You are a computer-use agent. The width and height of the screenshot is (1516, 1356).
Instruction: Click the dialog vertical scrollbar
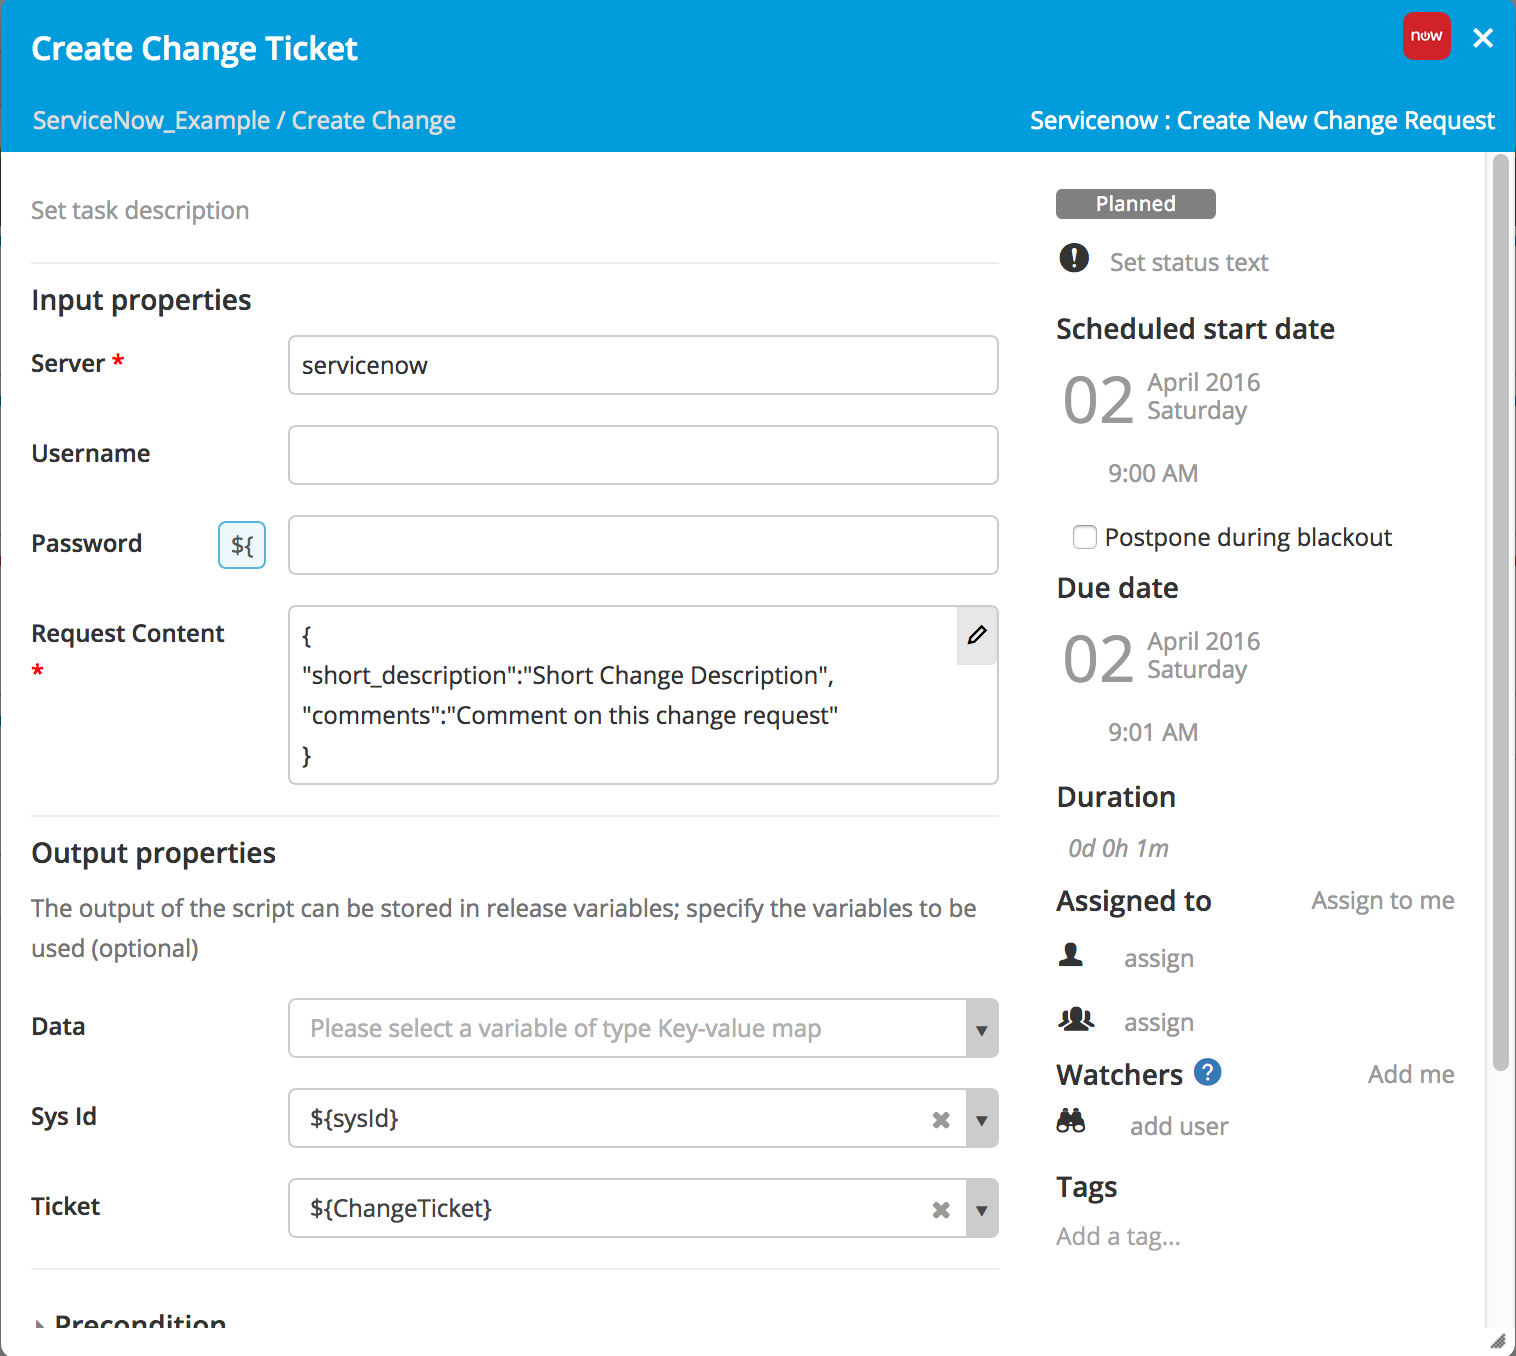click(1500, 612)
